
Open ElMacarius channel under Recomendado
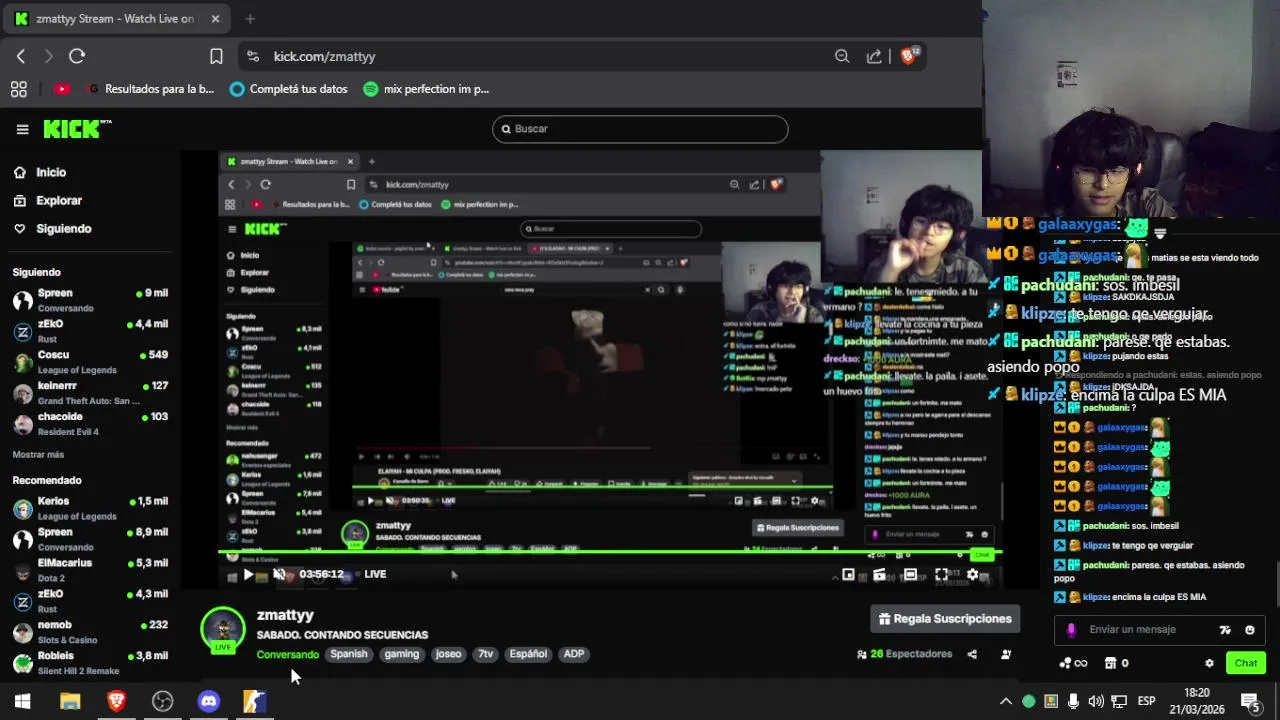click(x=90, y=570)
